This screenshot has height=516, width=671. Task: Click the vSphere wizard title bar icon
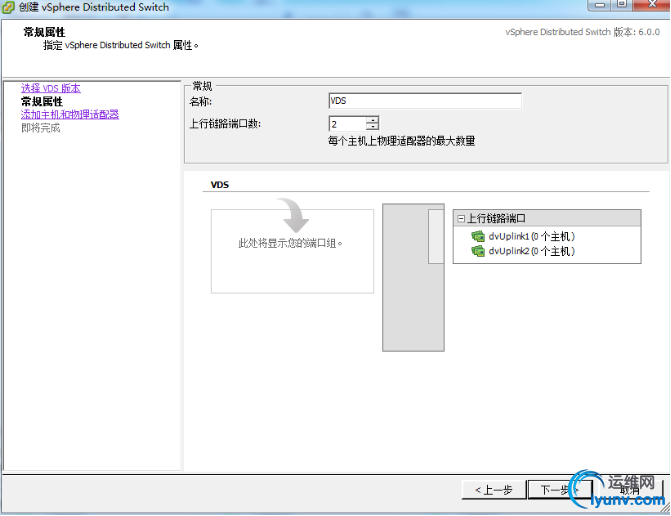8,7
